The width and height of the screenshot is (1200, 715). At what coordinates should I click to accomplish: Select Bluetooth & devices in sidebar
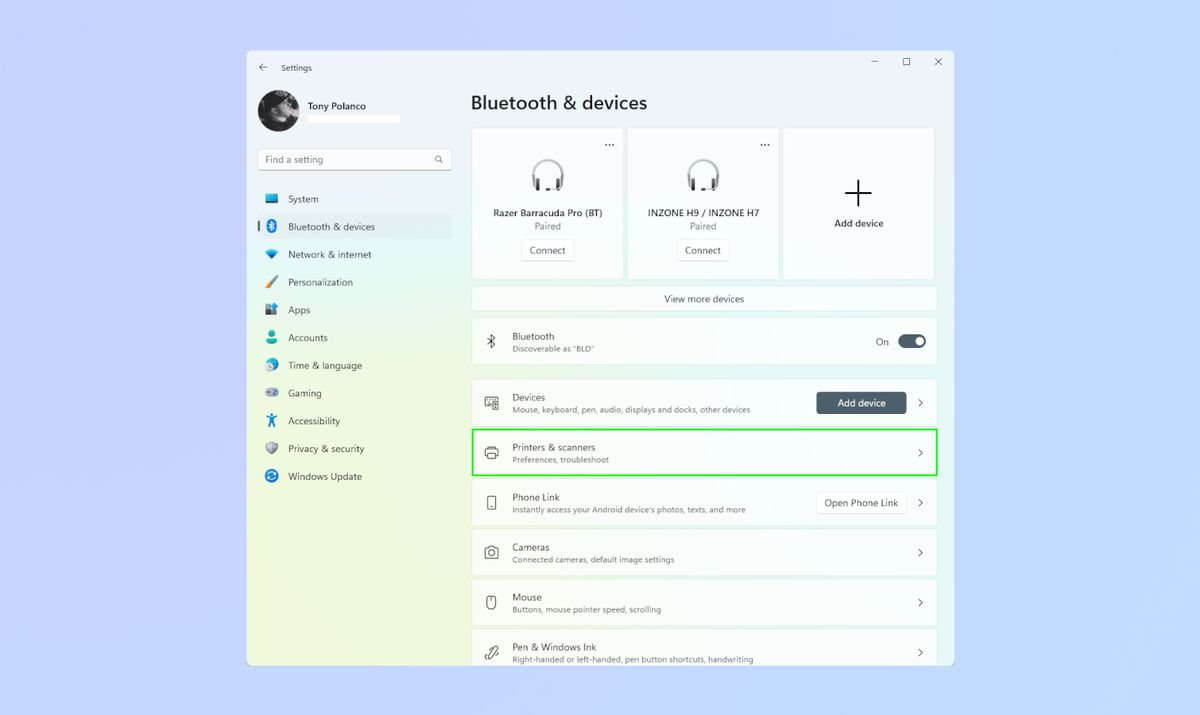(x=355, y=227)
